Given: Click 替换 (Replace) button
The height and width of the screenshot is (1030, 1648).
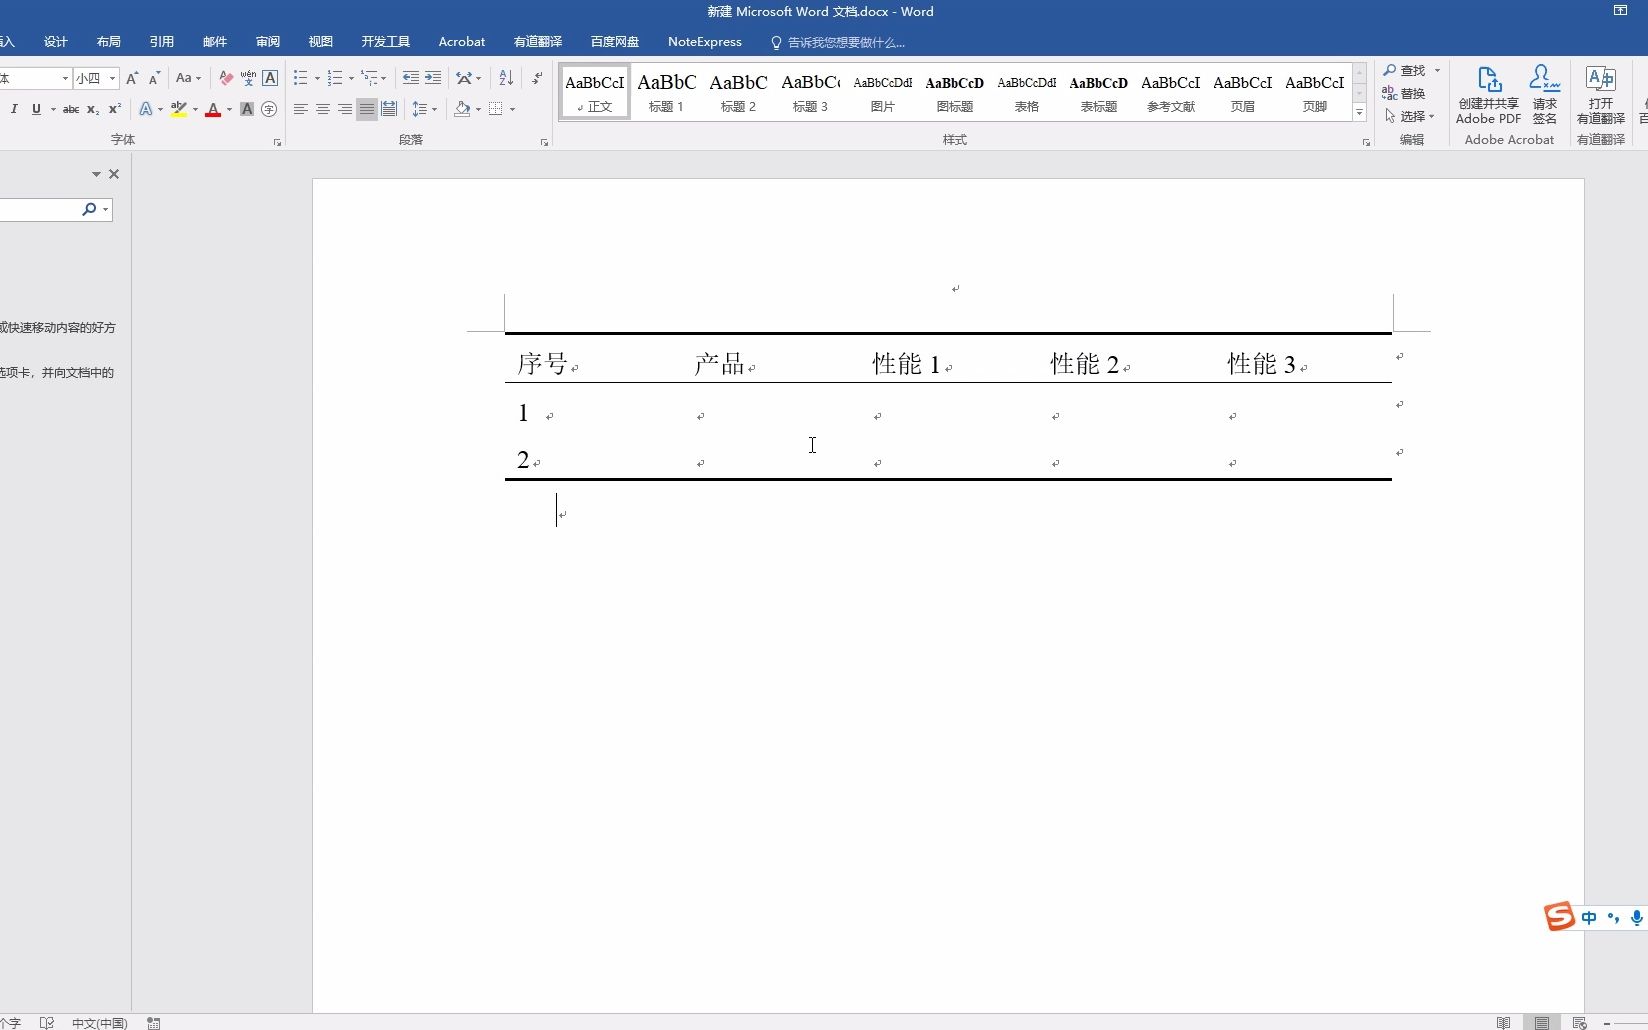Looking at the screenshot, I should pos(1404,94).
